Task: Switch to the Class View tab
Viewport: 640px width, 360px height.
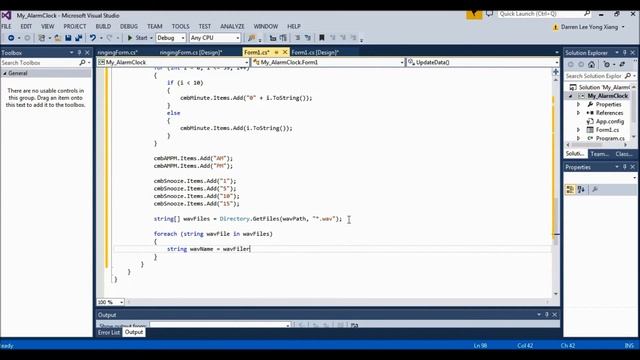Action: [624, 154]
